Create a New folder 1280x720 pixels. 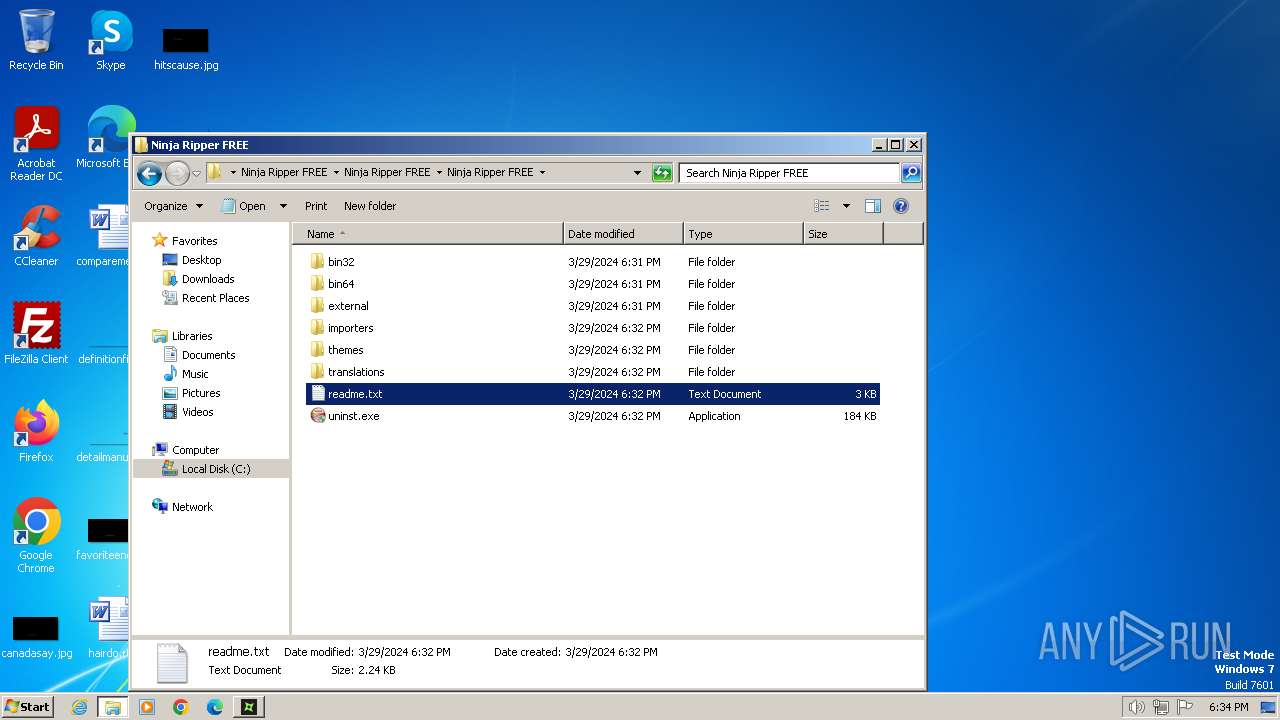coord(370,206)
